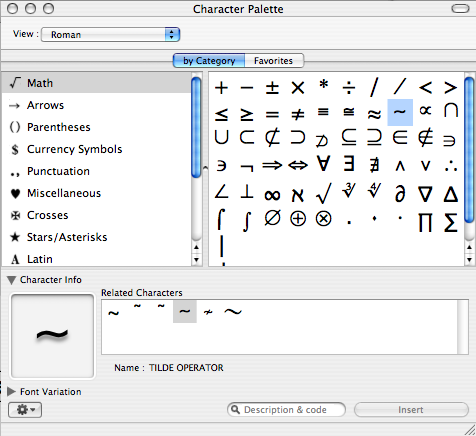The image size is (476, 436).
Task: Select the plus-minus sign character
Action: click(272, 88)
